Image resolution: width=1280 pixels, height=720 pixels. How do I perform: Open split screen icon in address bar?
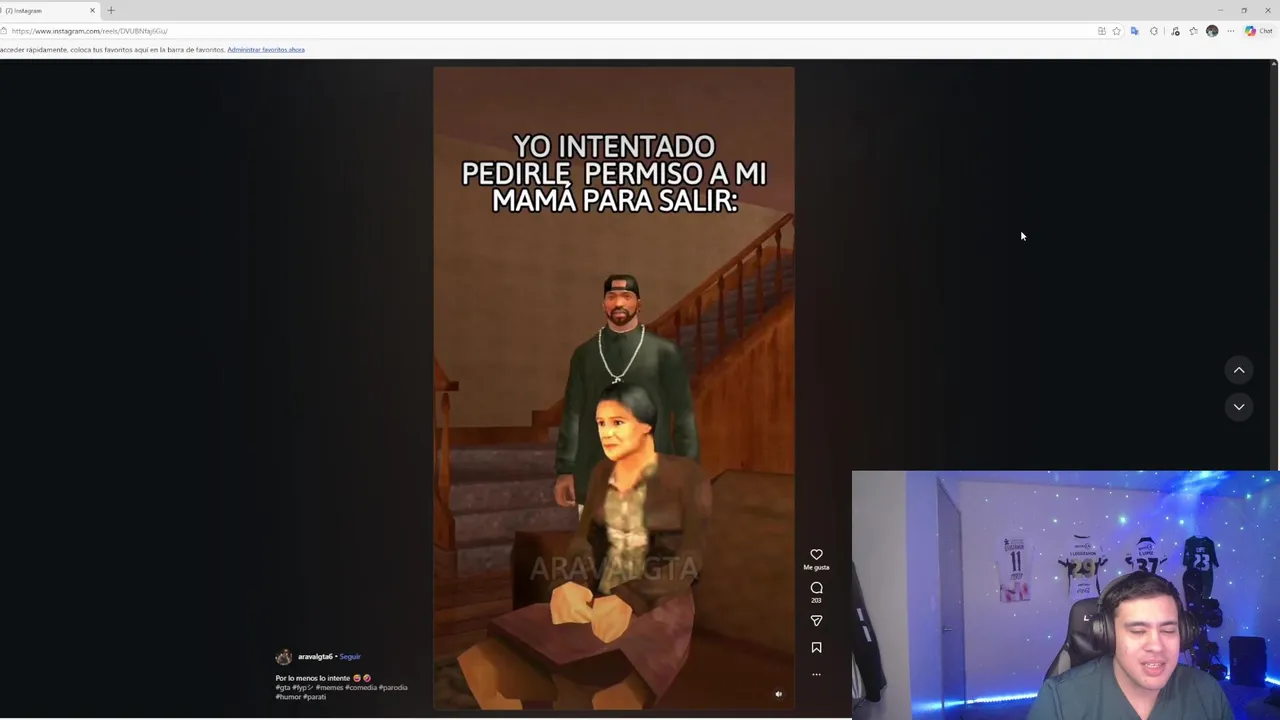coord(1102,31)
